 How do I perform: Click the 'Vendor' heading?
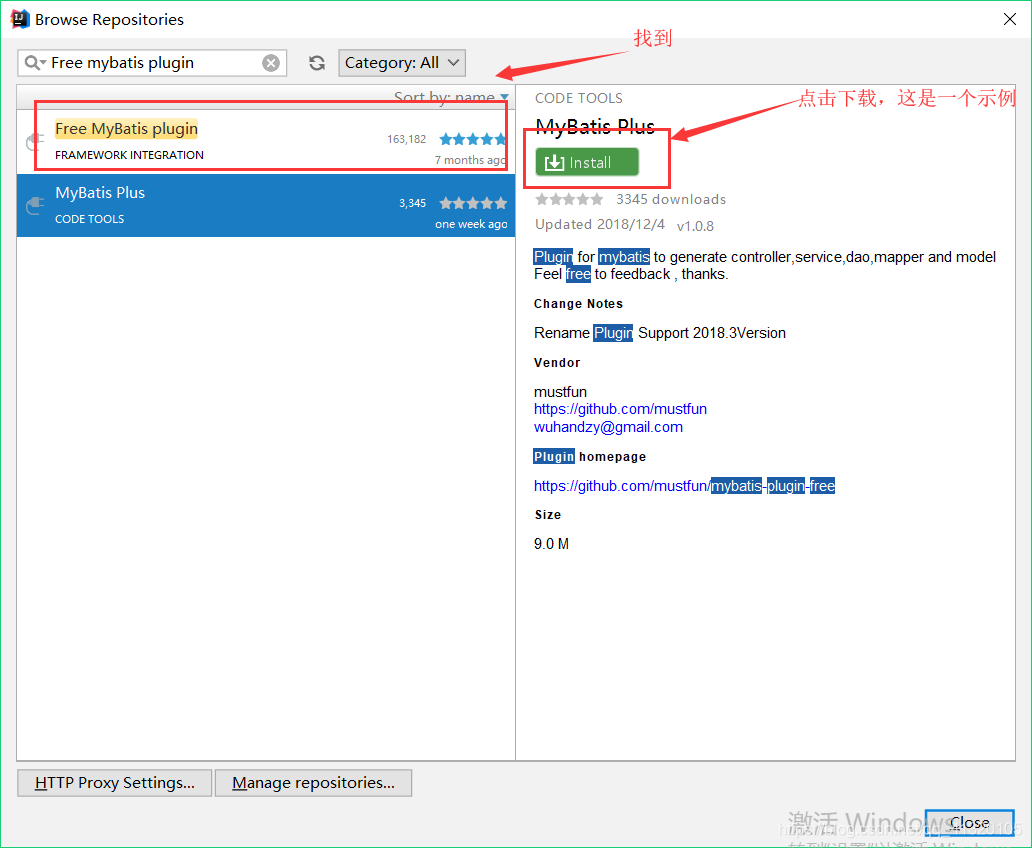557,363
